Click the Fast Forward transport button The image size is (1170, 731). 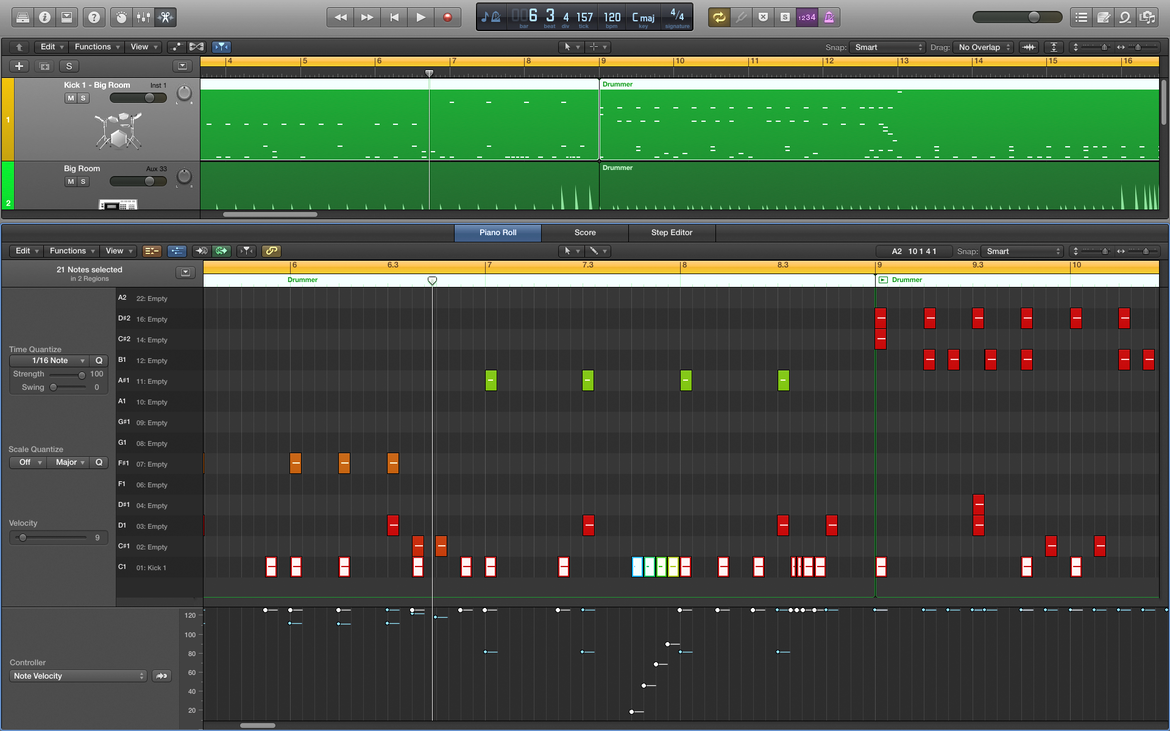pos(367,16)
